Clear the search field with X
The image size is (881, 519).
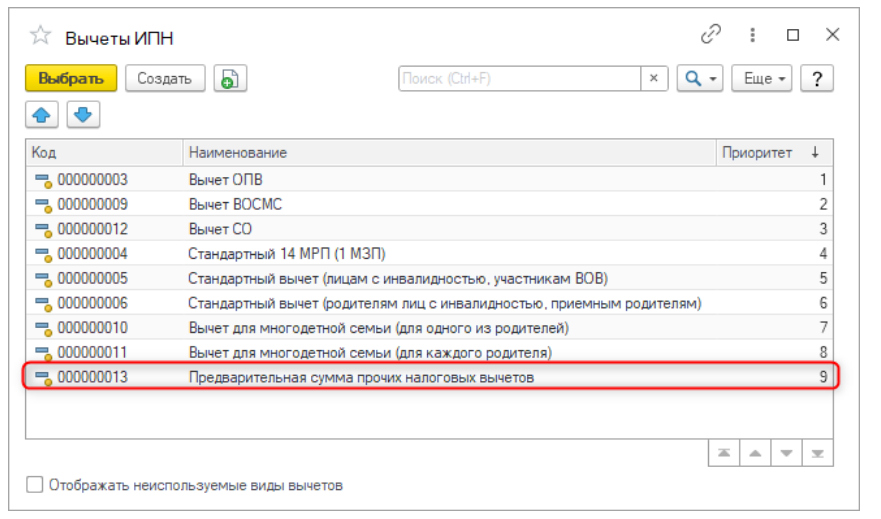(654, 79)
